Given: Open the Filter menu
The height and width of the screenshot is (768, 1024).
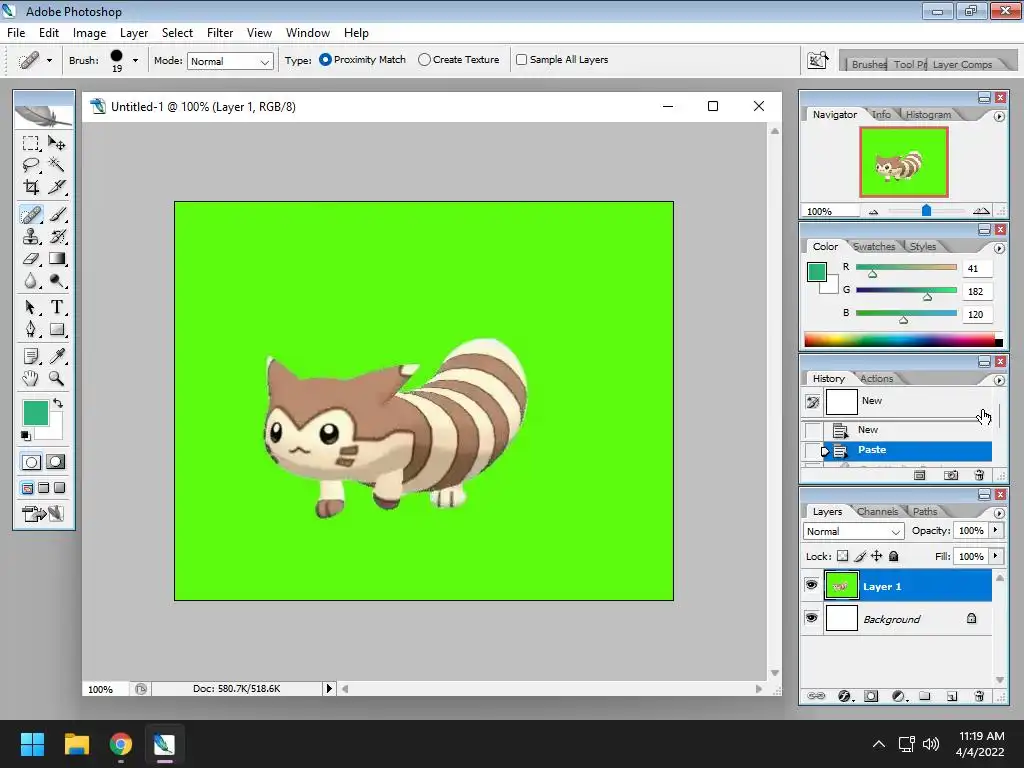Looking at the screenshot, I should pyautogui.click(x=220, y=33).
